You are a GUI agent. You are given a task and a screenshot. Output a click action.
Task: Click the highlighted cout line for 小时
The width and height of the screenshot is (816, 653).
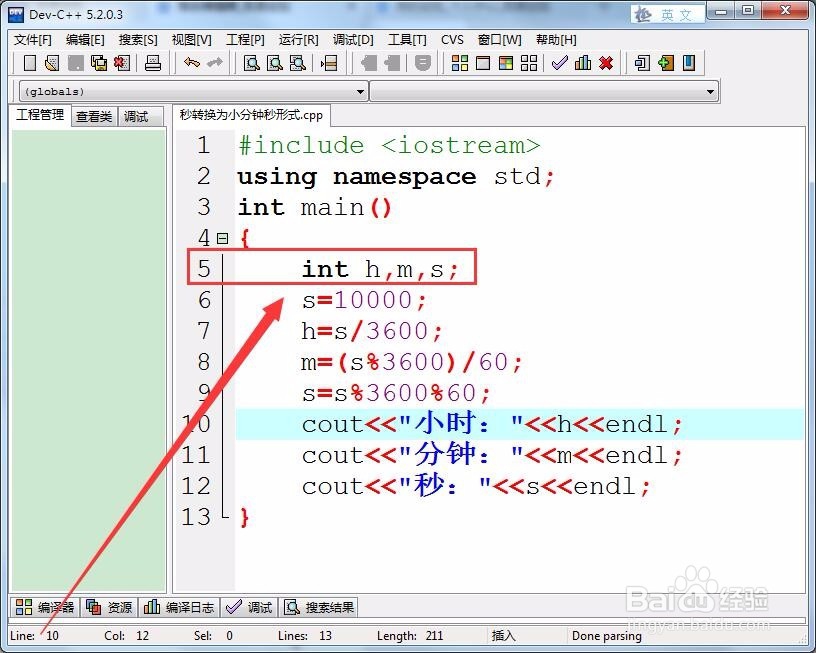tap(450, 424)
